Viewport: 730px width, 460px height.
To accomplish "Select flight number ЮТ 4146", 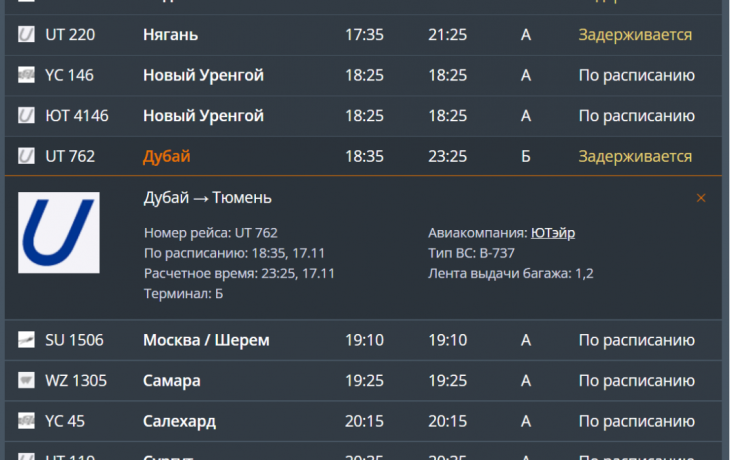I will point(77,116).
